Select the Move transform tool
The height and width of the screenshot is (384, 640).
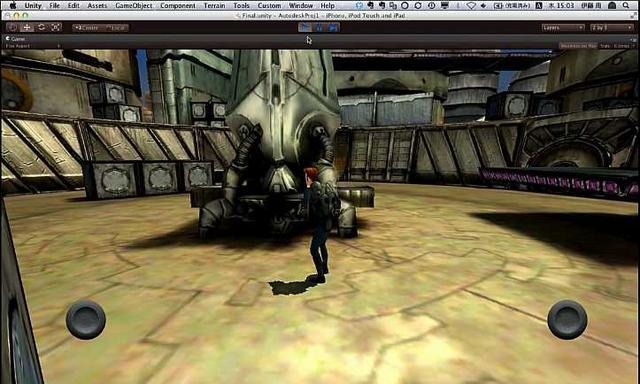[x=27, y=27]
